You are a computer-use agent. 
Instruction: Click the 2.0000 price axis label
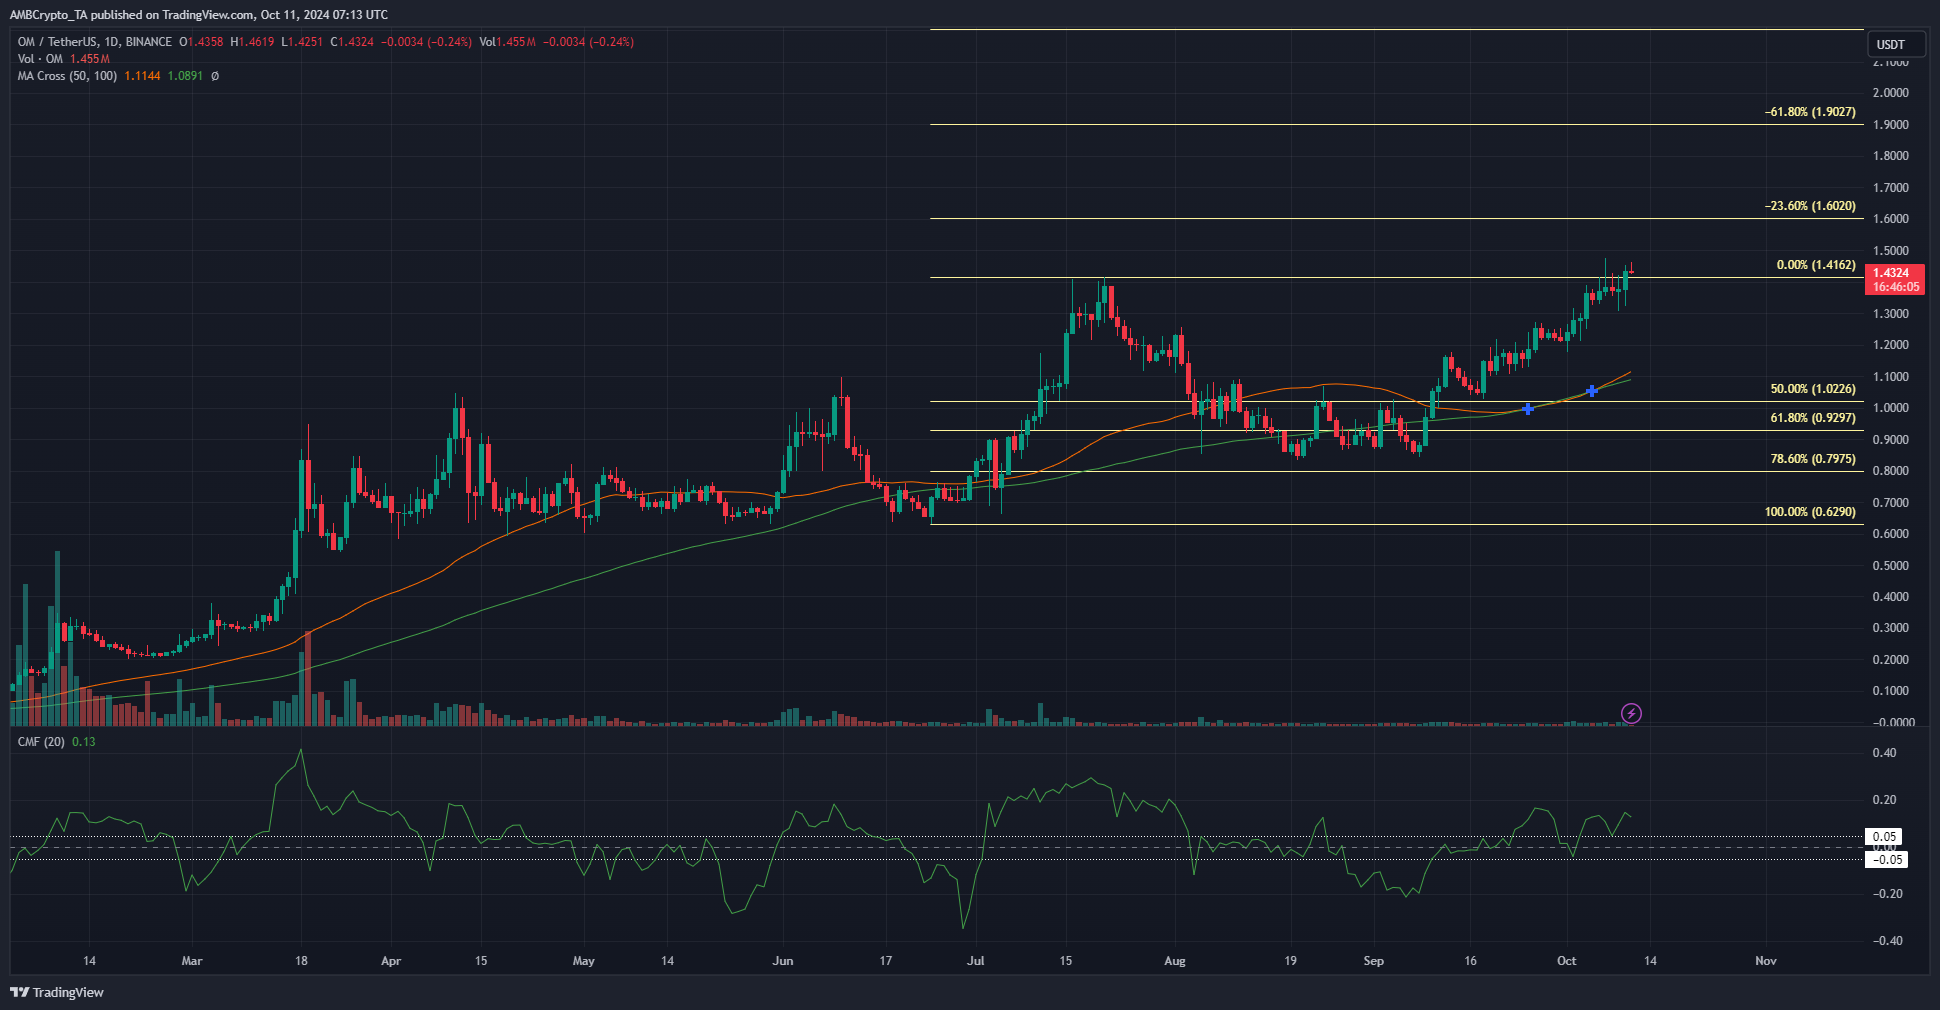[1890, 93]
